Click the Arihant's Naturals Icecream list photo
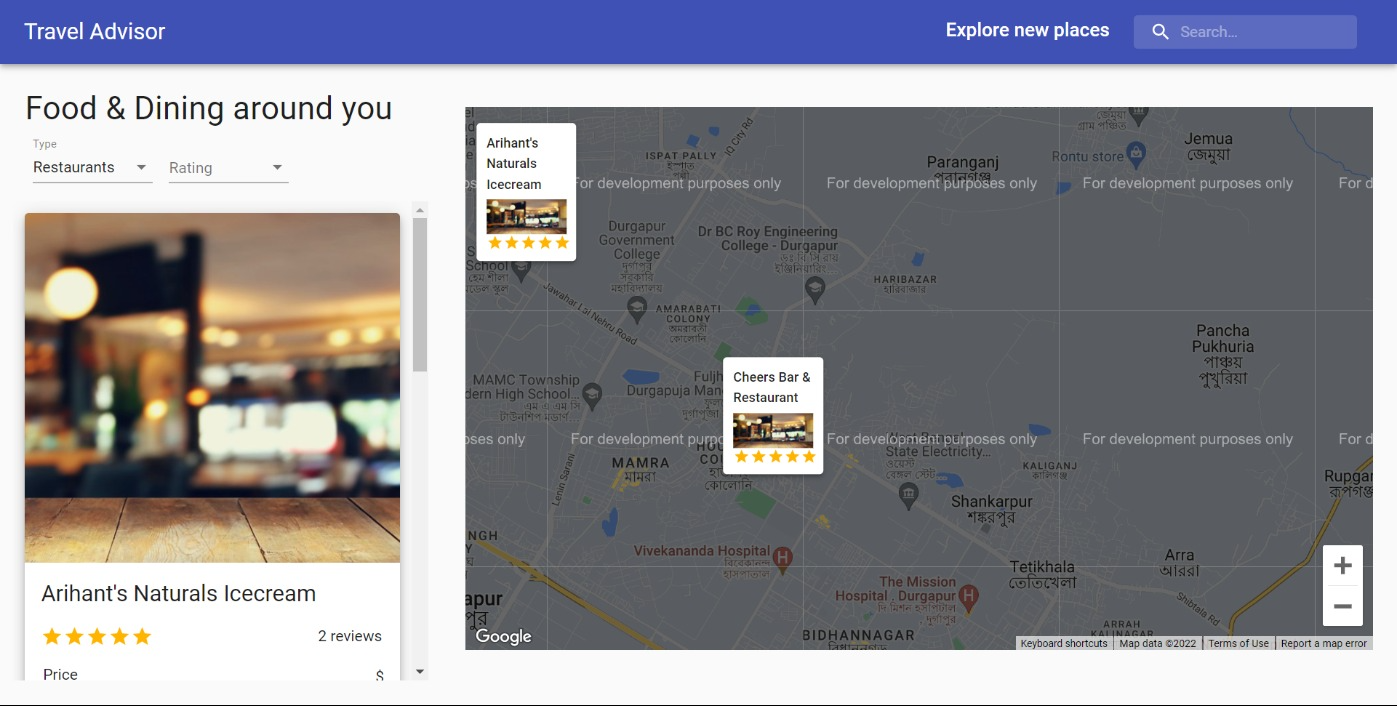The image size is (1397, 706). 212,388
